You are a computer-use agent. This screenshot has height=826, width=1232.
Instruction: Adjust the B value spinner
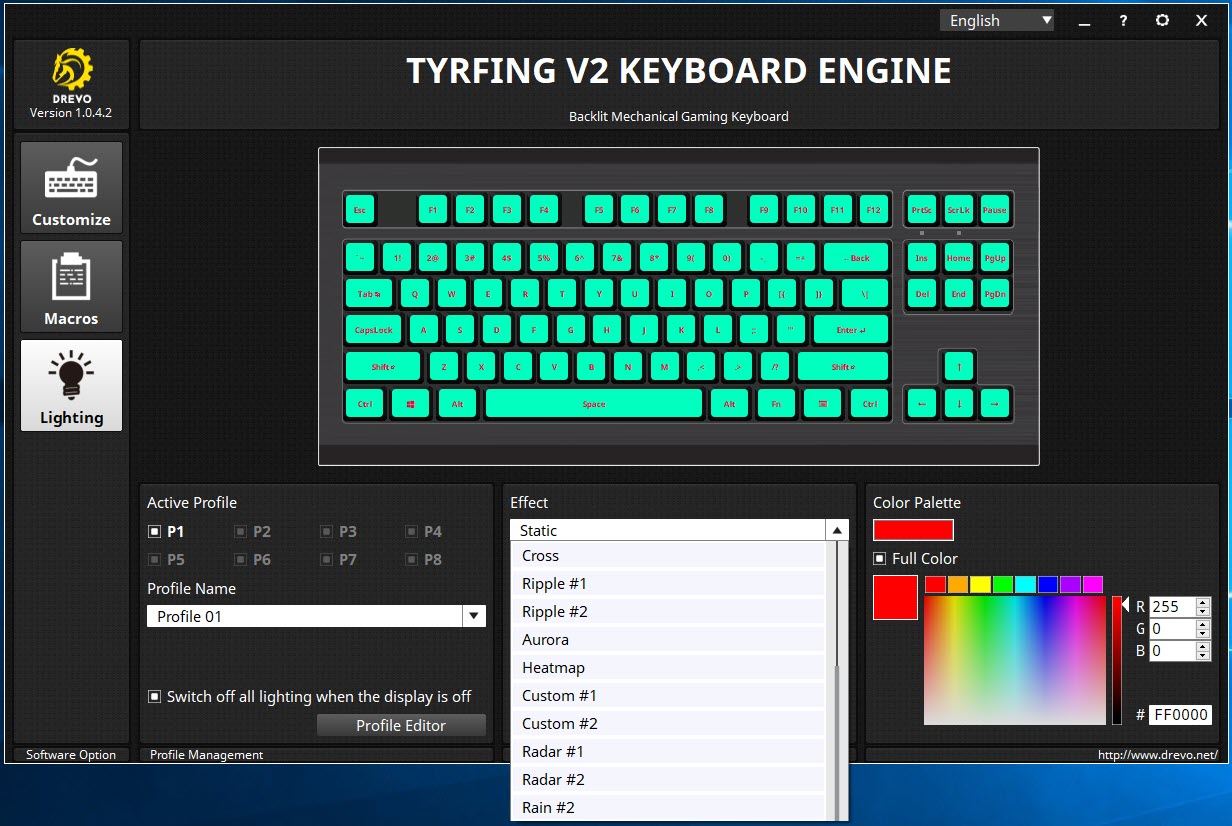[1203, 651]
